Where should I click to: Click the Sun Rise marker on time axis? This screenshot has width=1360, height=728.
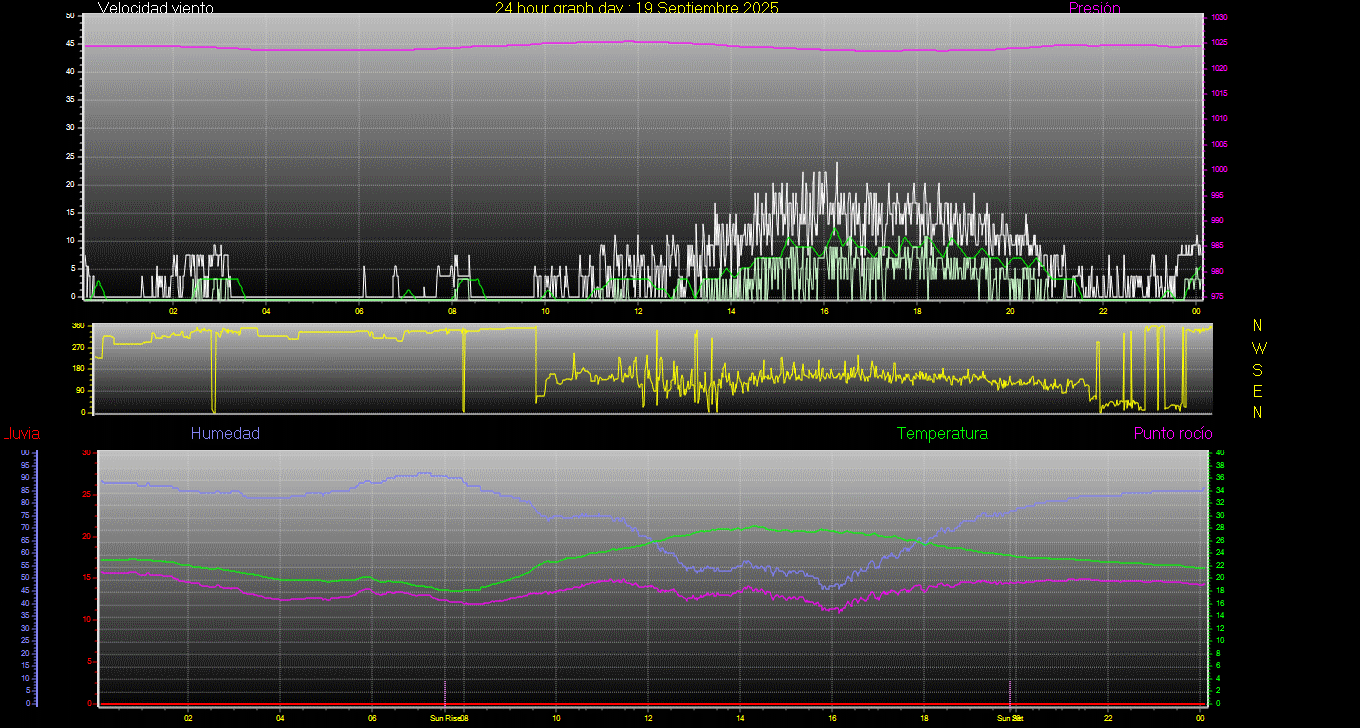click(447, 718)
